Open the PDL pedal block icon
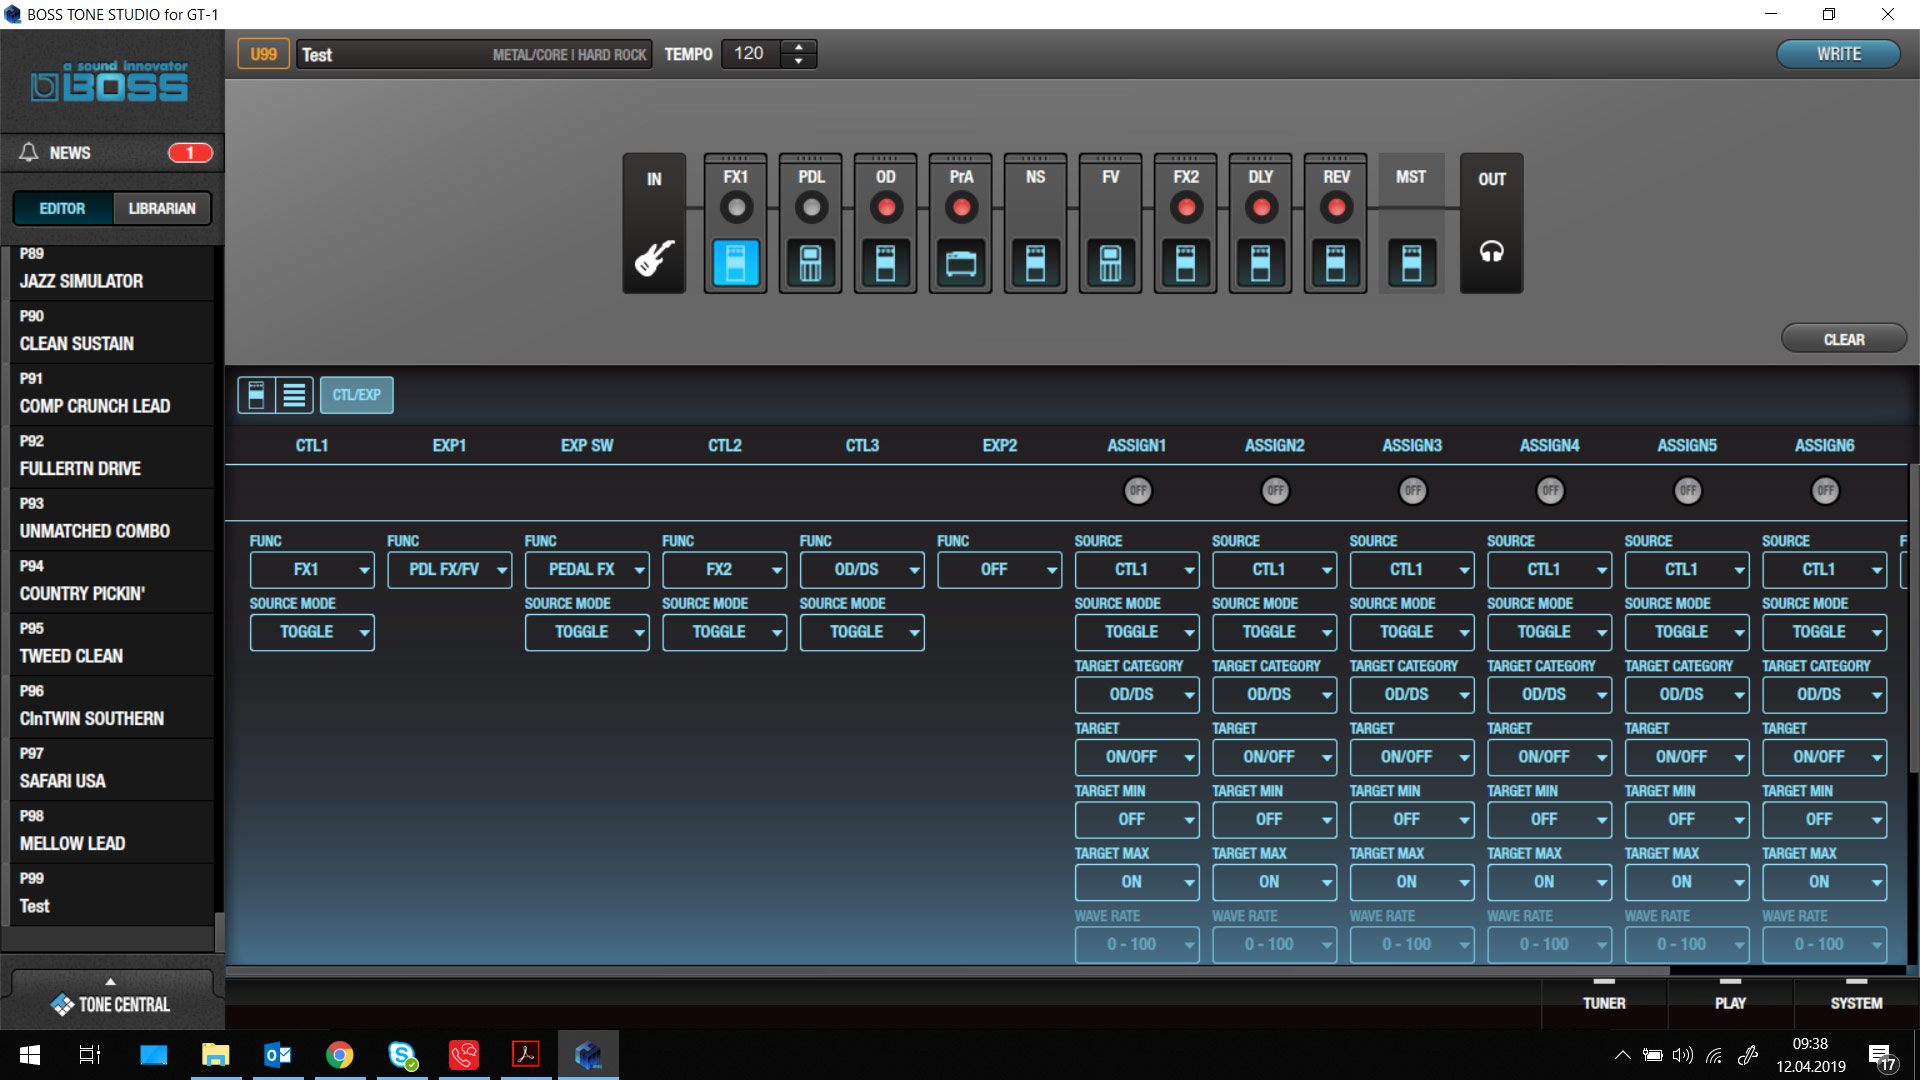Screen dimensions: 1920x1080 point(810,263)
